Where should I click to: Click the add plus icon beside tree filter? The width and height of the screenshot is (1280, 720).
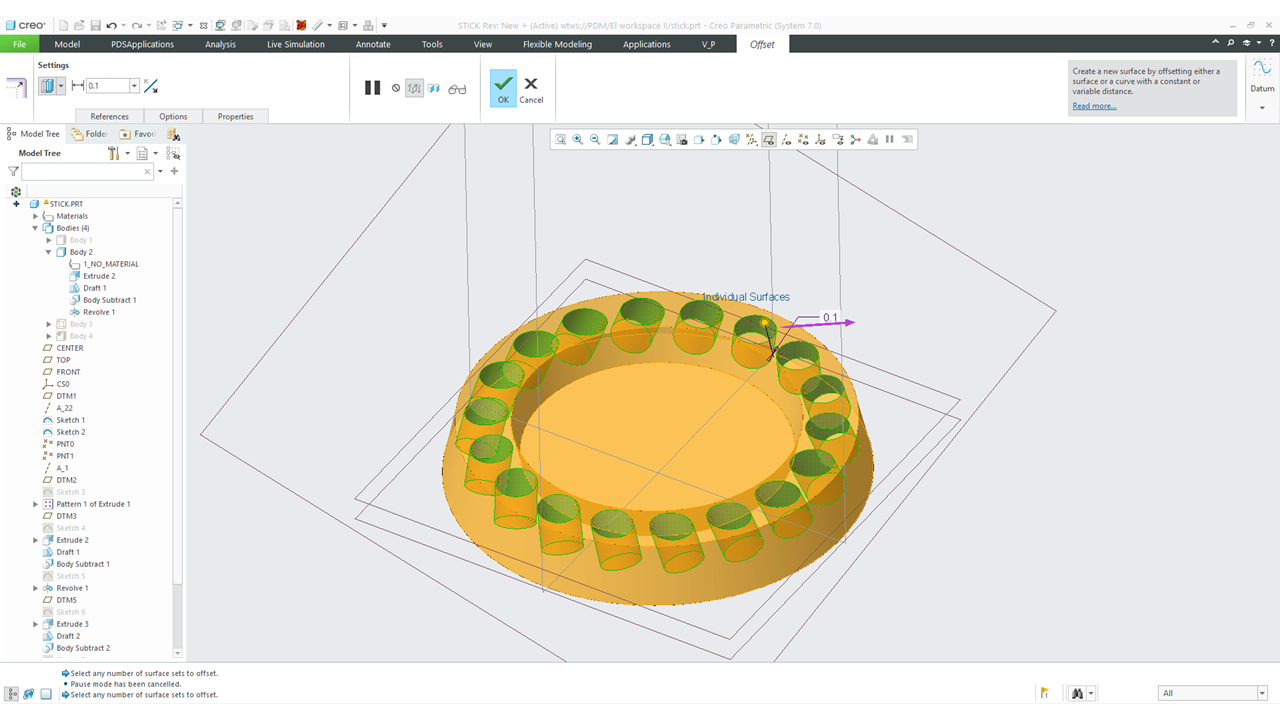pyautogui.click(x=174, y=171)
